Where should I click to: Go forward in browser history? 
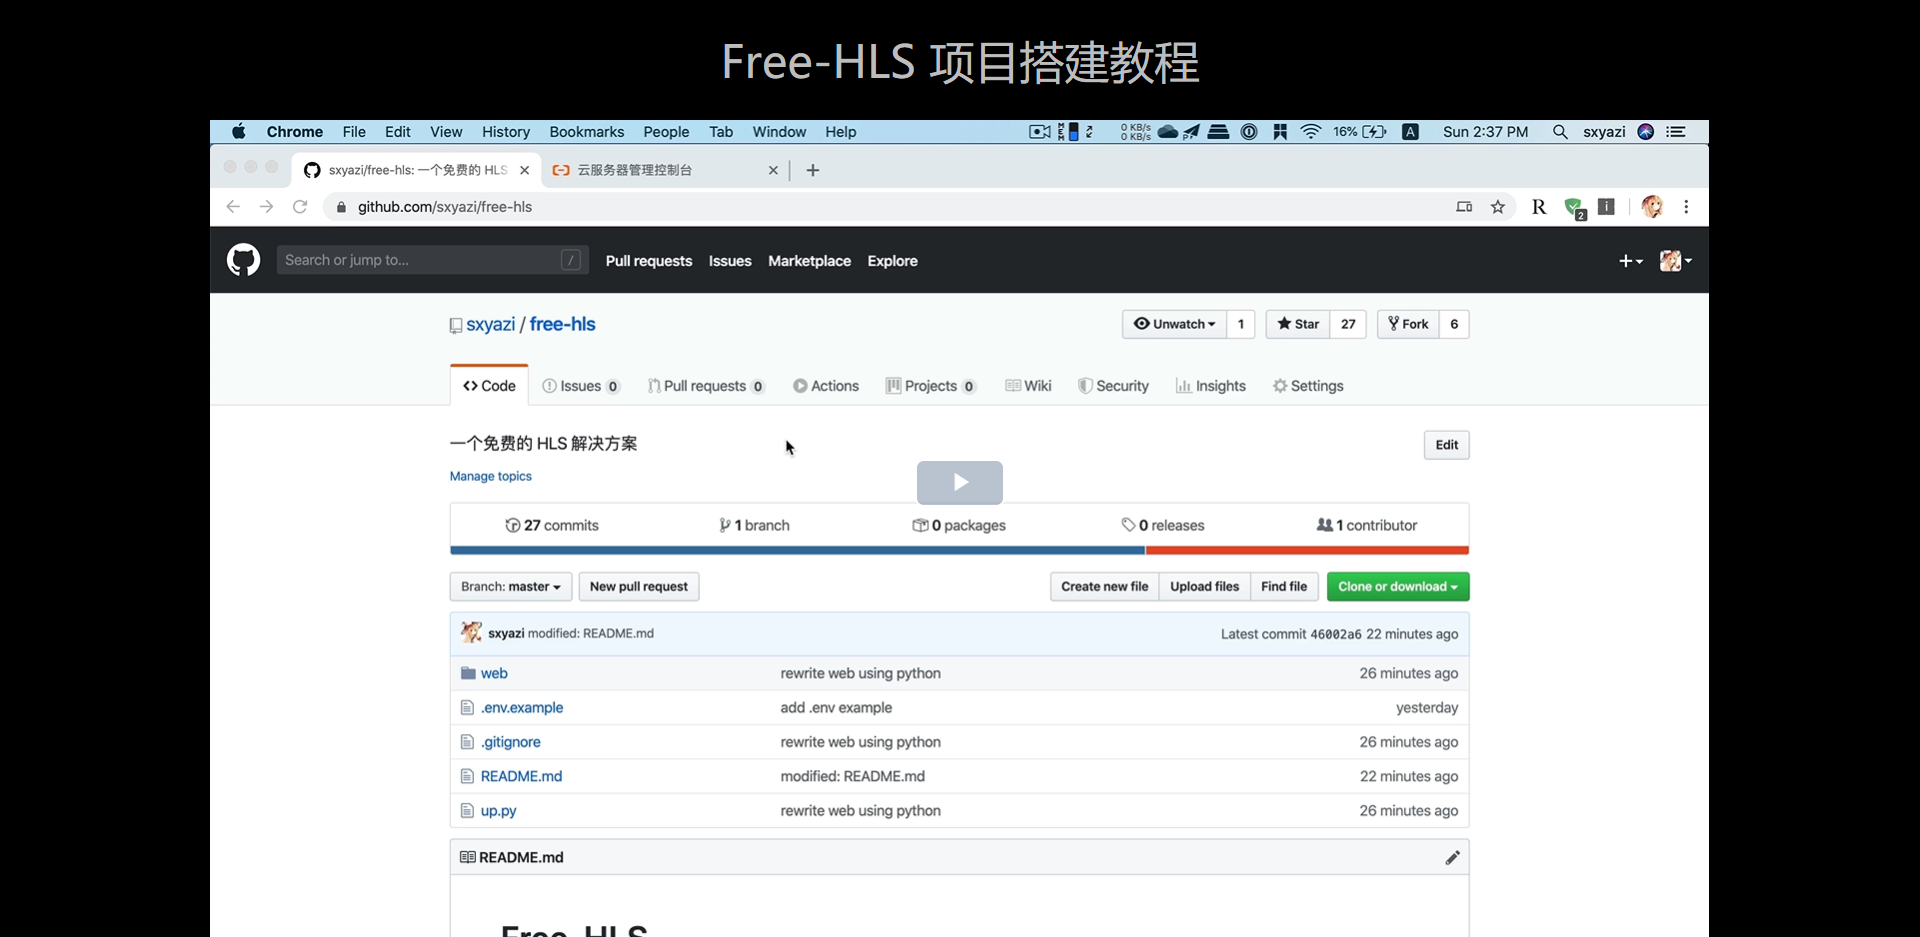pyautogui.click(x=266, y=207)
